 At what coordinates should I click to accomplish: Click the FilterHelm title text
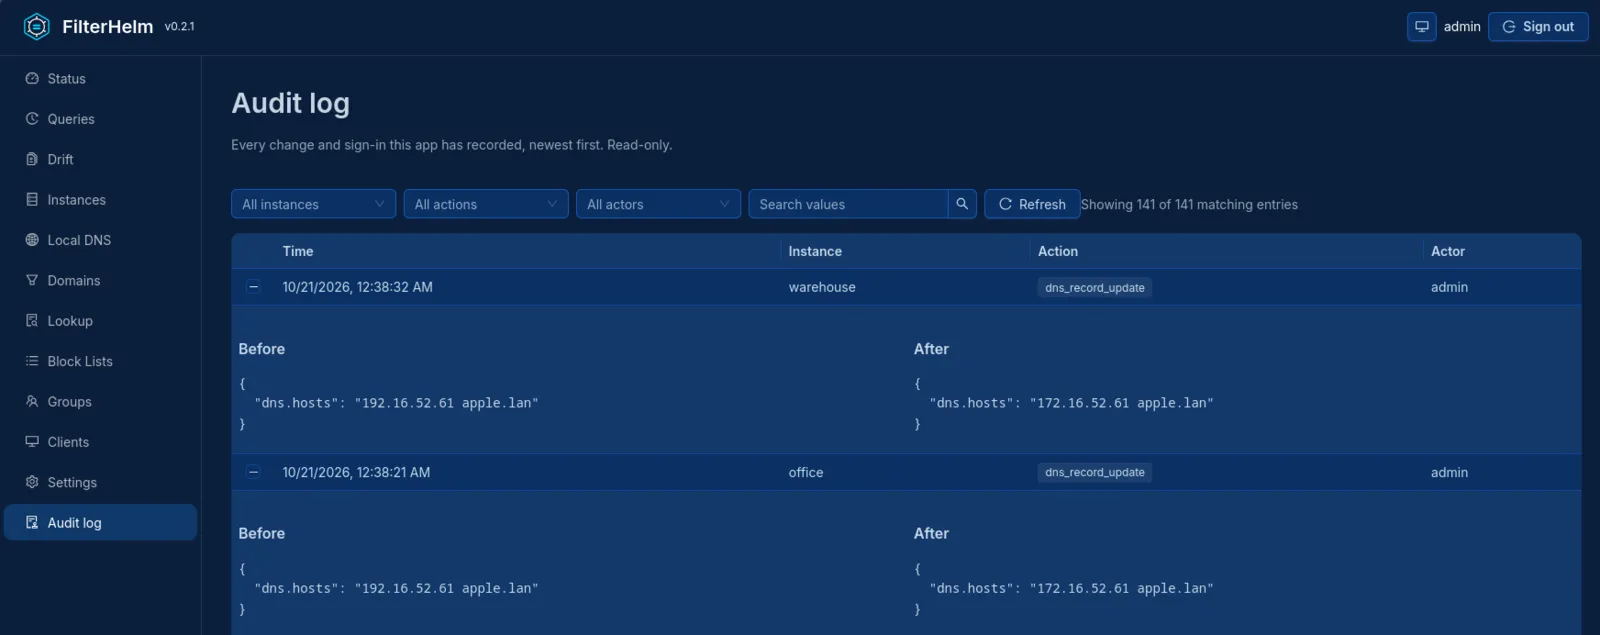click(108, 27)
